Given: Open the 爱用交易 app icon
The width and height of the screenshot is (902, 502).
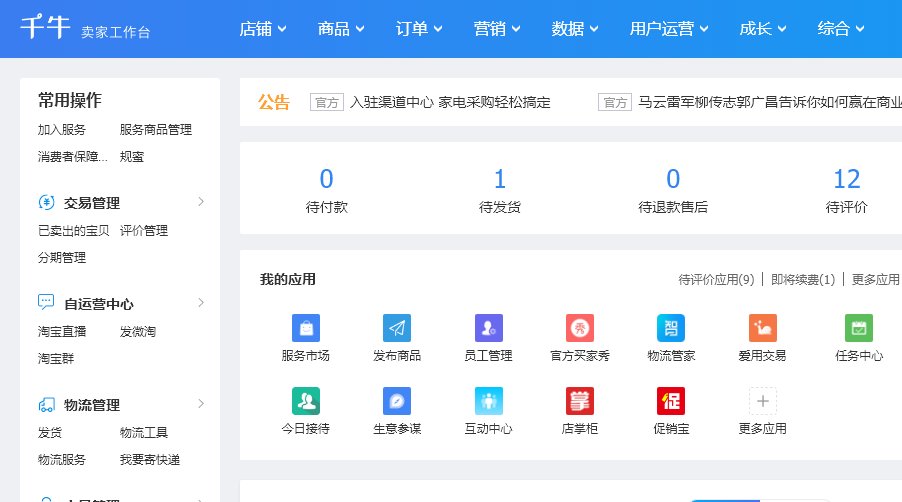Looking at the screenshot, I should 762,328.
